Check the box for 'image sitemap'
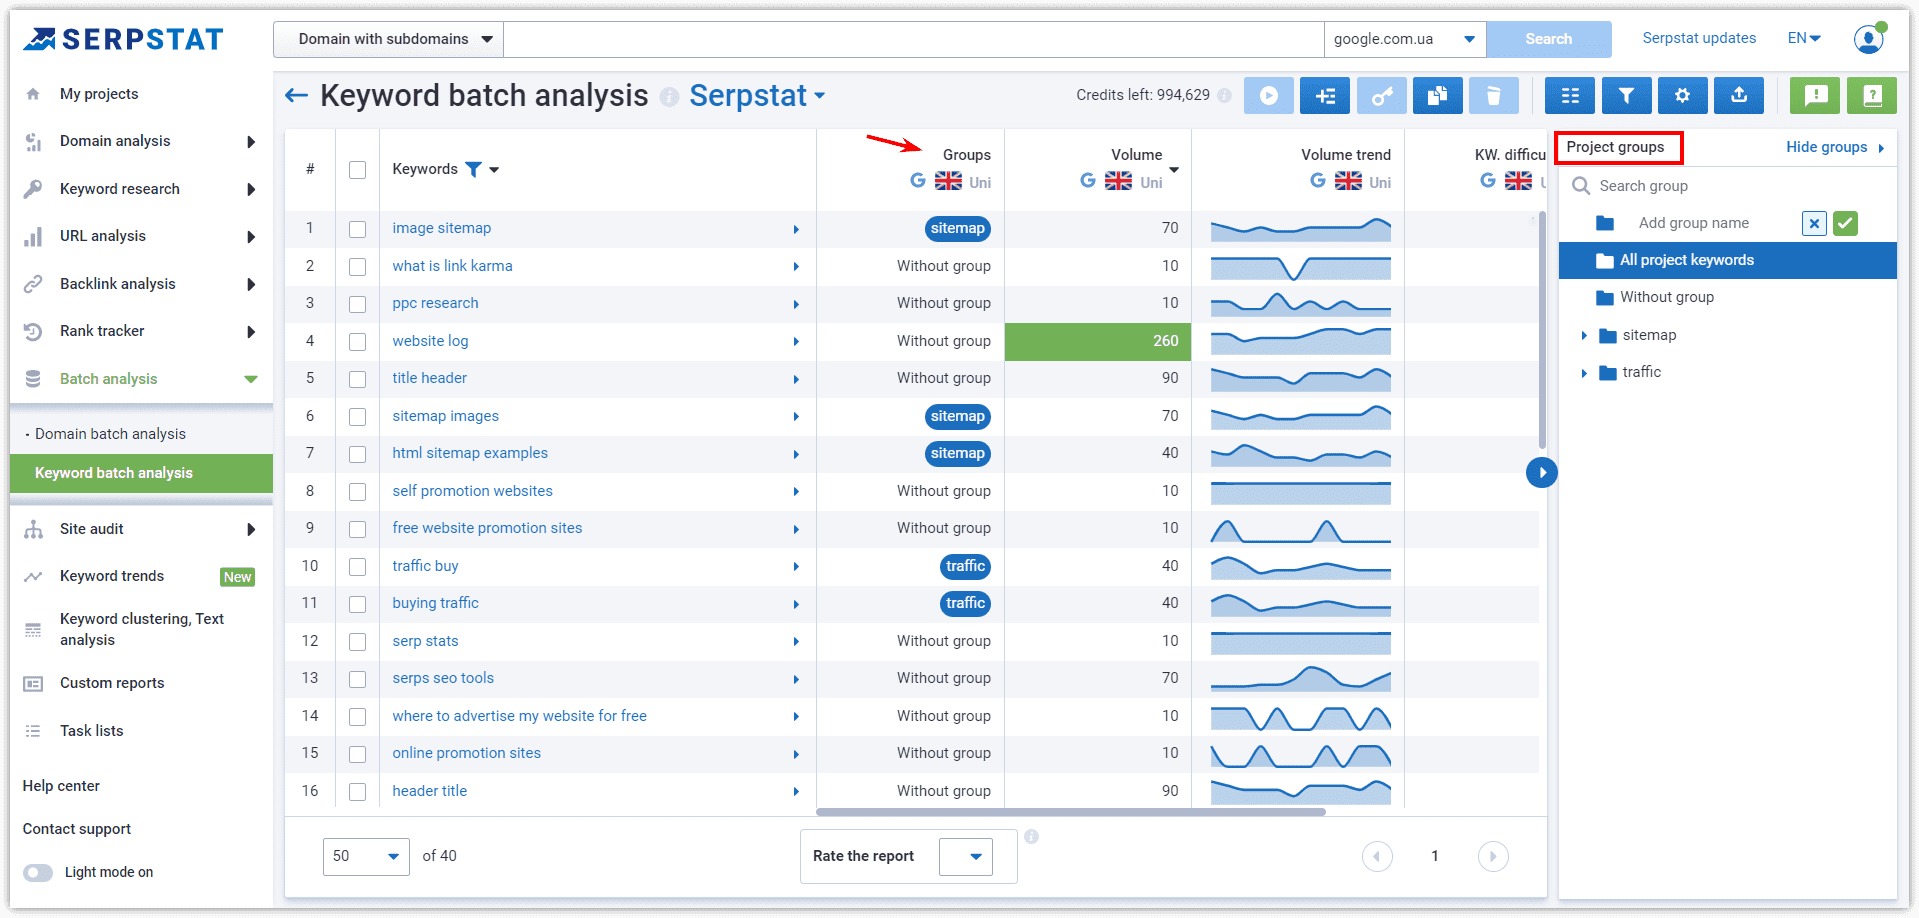The image size is (1919, 918). (357, 229)
